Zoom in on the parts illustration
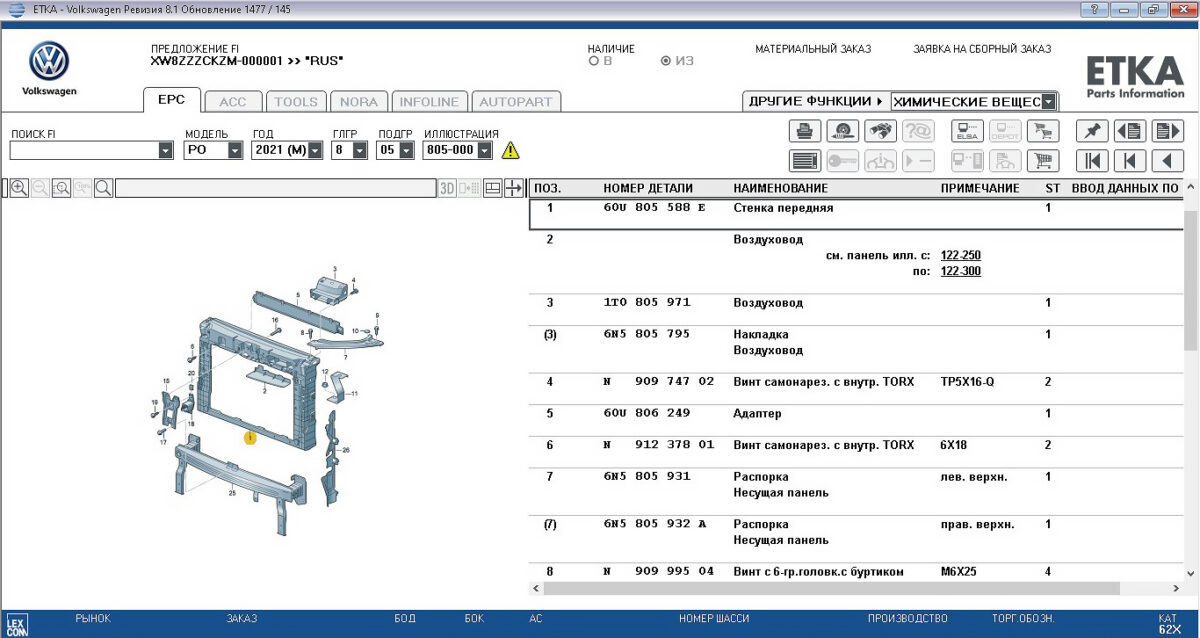This screenshot has width=1200, height=638. (19, 188)
